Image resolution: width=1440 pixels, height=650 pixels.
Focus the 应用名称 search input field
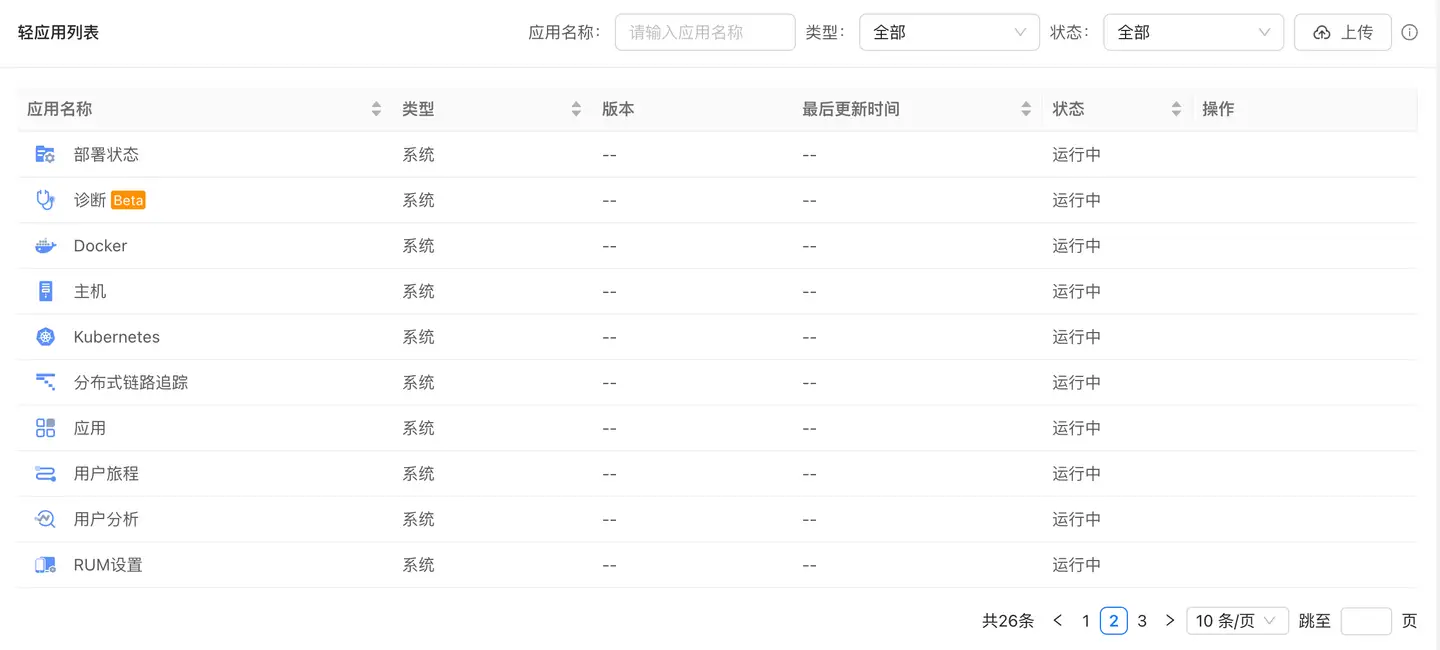click(x=704, y=32)
